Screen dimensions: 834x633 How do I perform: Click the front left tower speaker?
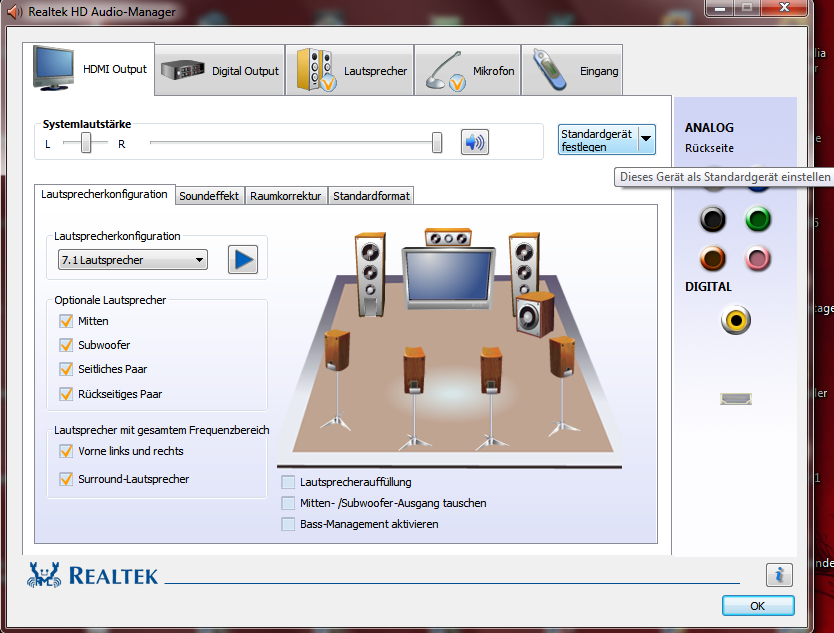pyautogui.click(x=370, y=274)
